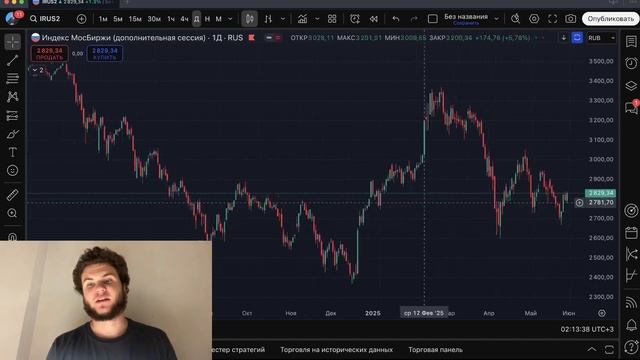Image resolution: width=640 pixels, height=360 pixels.
Task: Open the object tree layers icon
Action: coord(631,85)
